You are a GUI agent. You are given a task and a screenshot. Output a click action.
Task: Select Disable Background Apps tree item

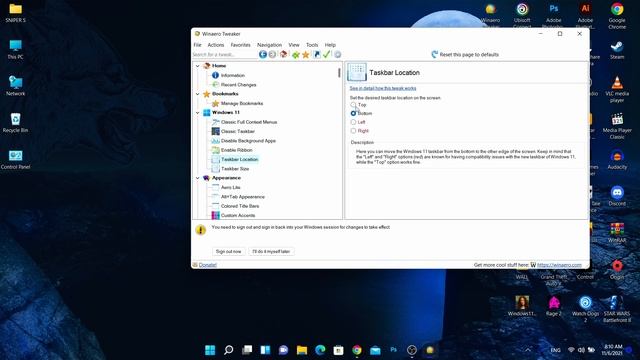pyautogui.click(x=248, y=141)
